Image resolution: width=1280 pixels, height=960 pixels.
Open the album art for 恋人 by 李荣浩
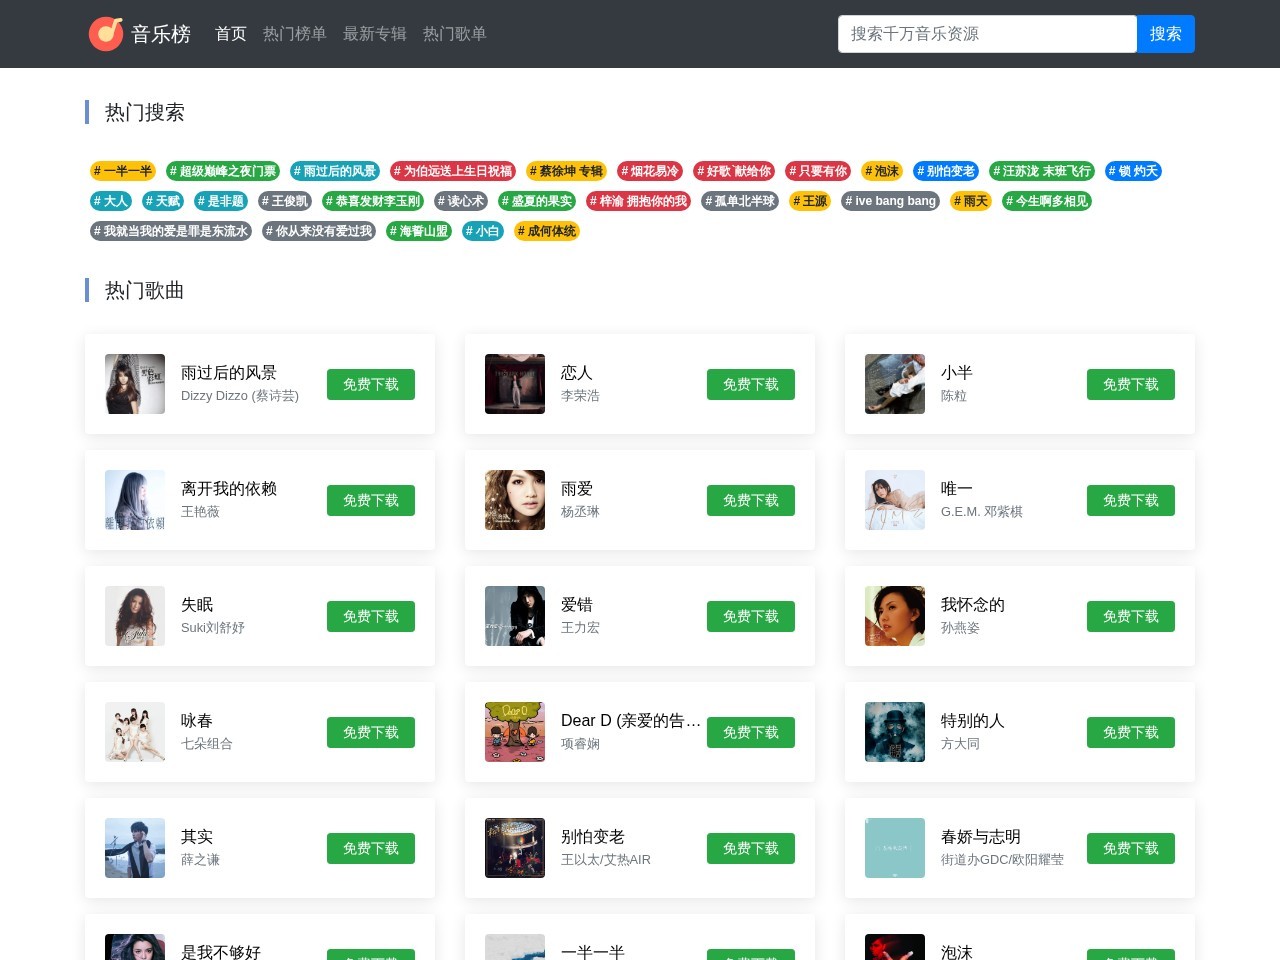pyautogui.click(x=514, y=384)
